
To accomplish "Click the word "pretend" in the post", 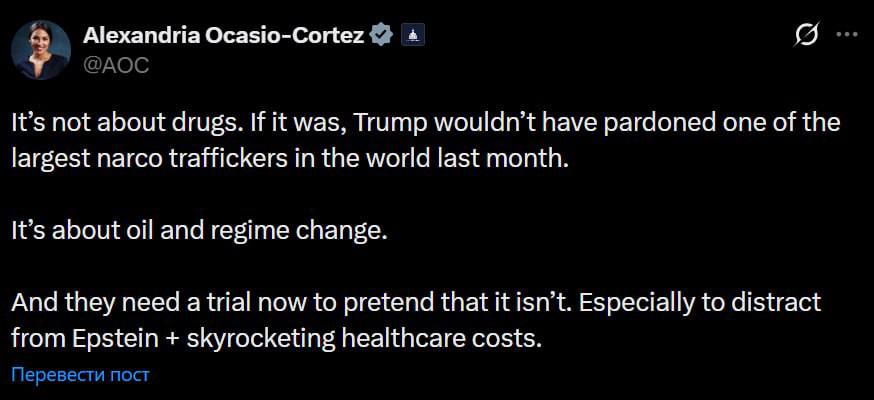I will point(392,302).
